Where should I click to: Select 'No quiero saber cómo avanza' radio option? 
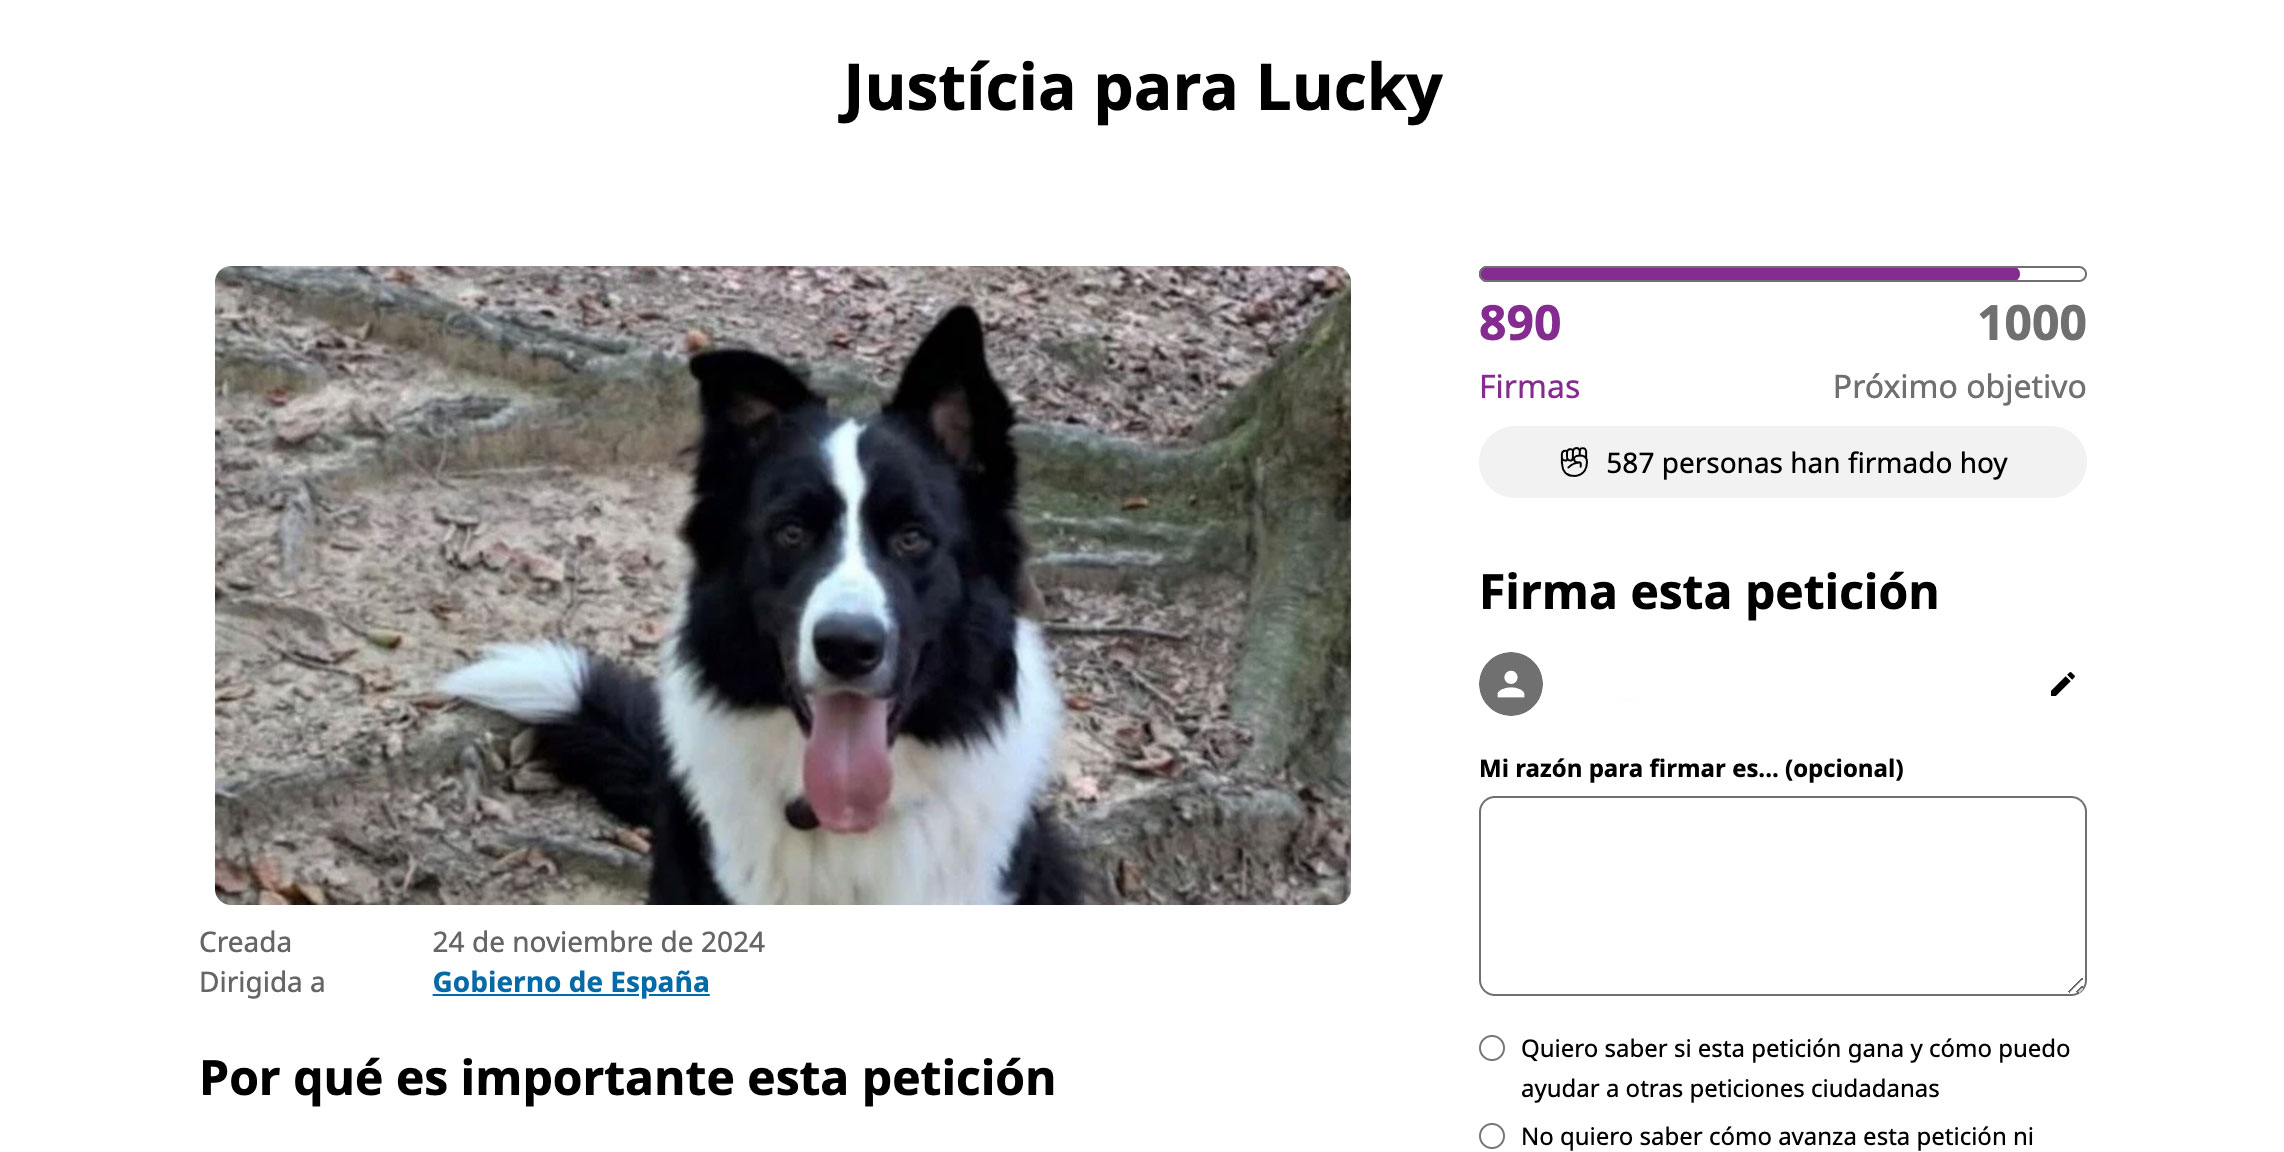click(1492, 1136)
